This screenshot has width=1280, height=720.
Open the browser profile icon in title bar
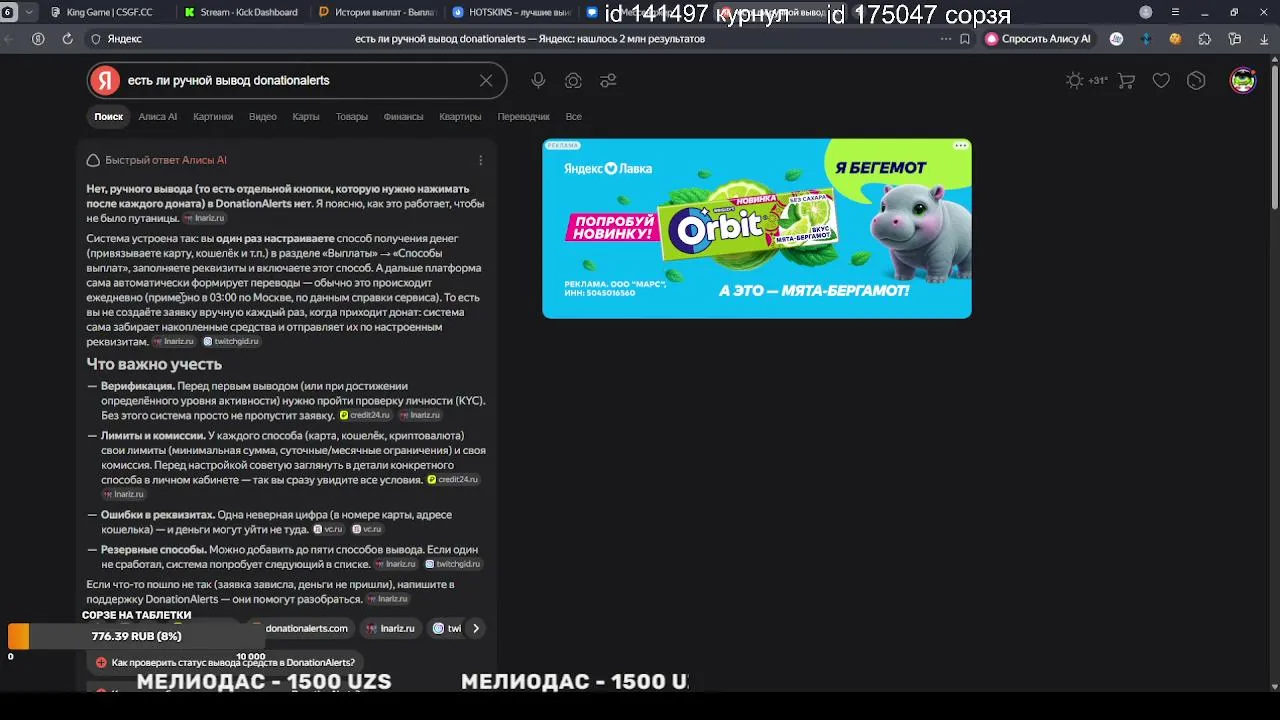pos(1146,12)
